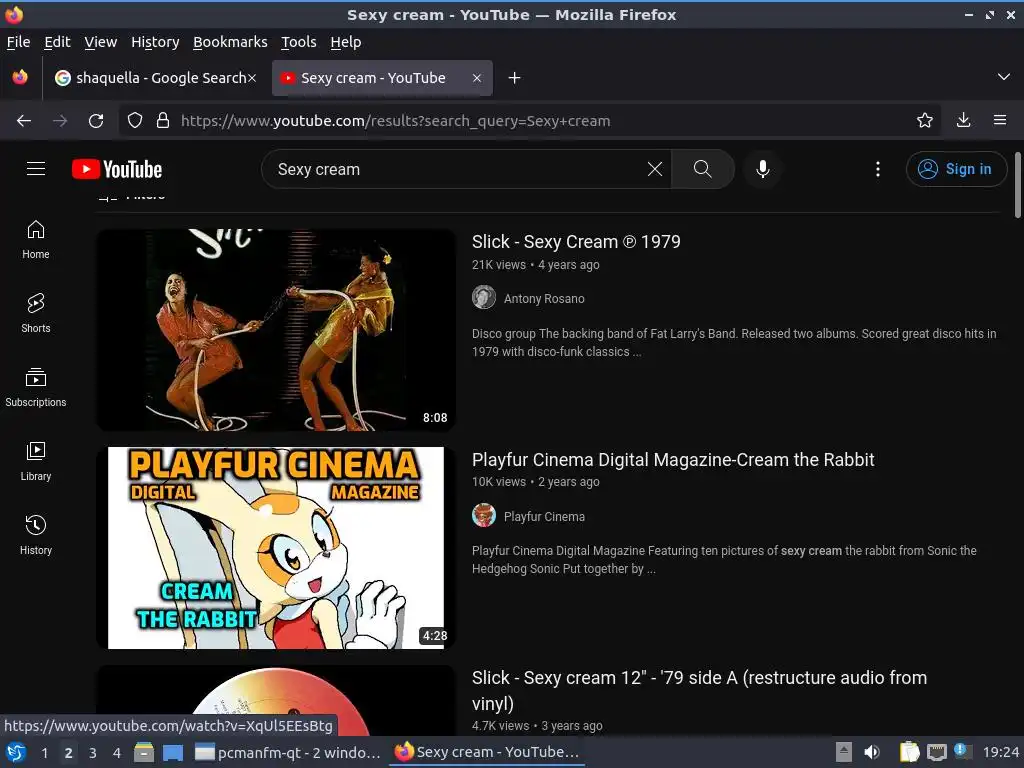This screenshot has width=1024, height=768.
Task: Expand the list all tabs chevron
Action: pyautogui.click(x=1004, y=77)
